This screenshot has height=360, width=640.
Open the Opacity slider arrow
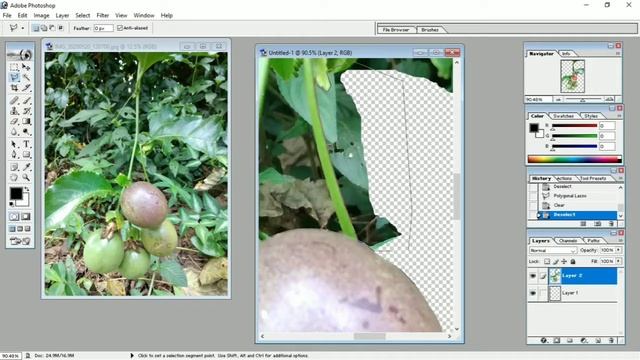pos(619,250)
